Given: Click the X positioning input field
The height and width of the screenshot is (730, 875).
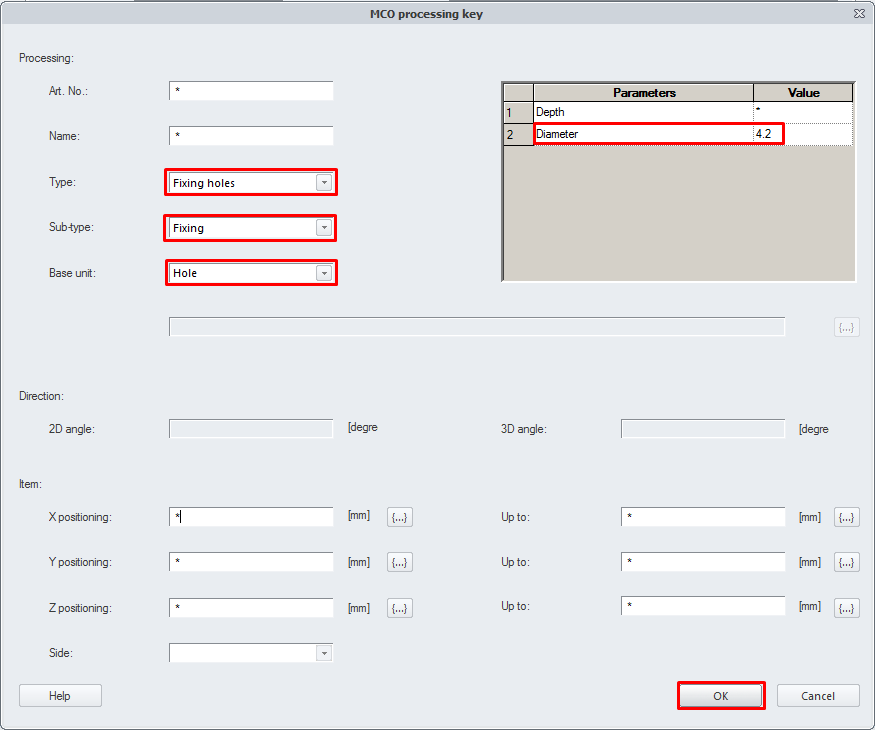Looking at the screenshot, I should pyautogui.click(x=251, y=517).
